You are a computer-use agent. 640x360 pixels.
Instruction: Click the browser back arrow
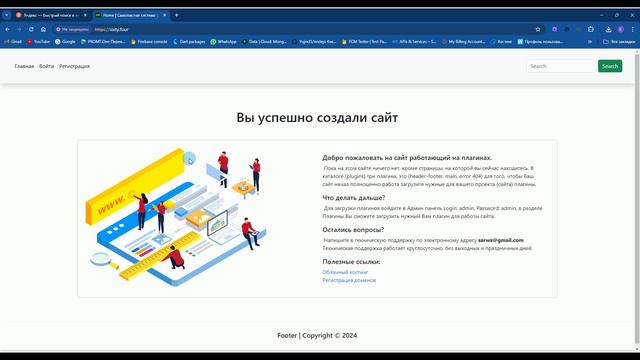point(7,29)
